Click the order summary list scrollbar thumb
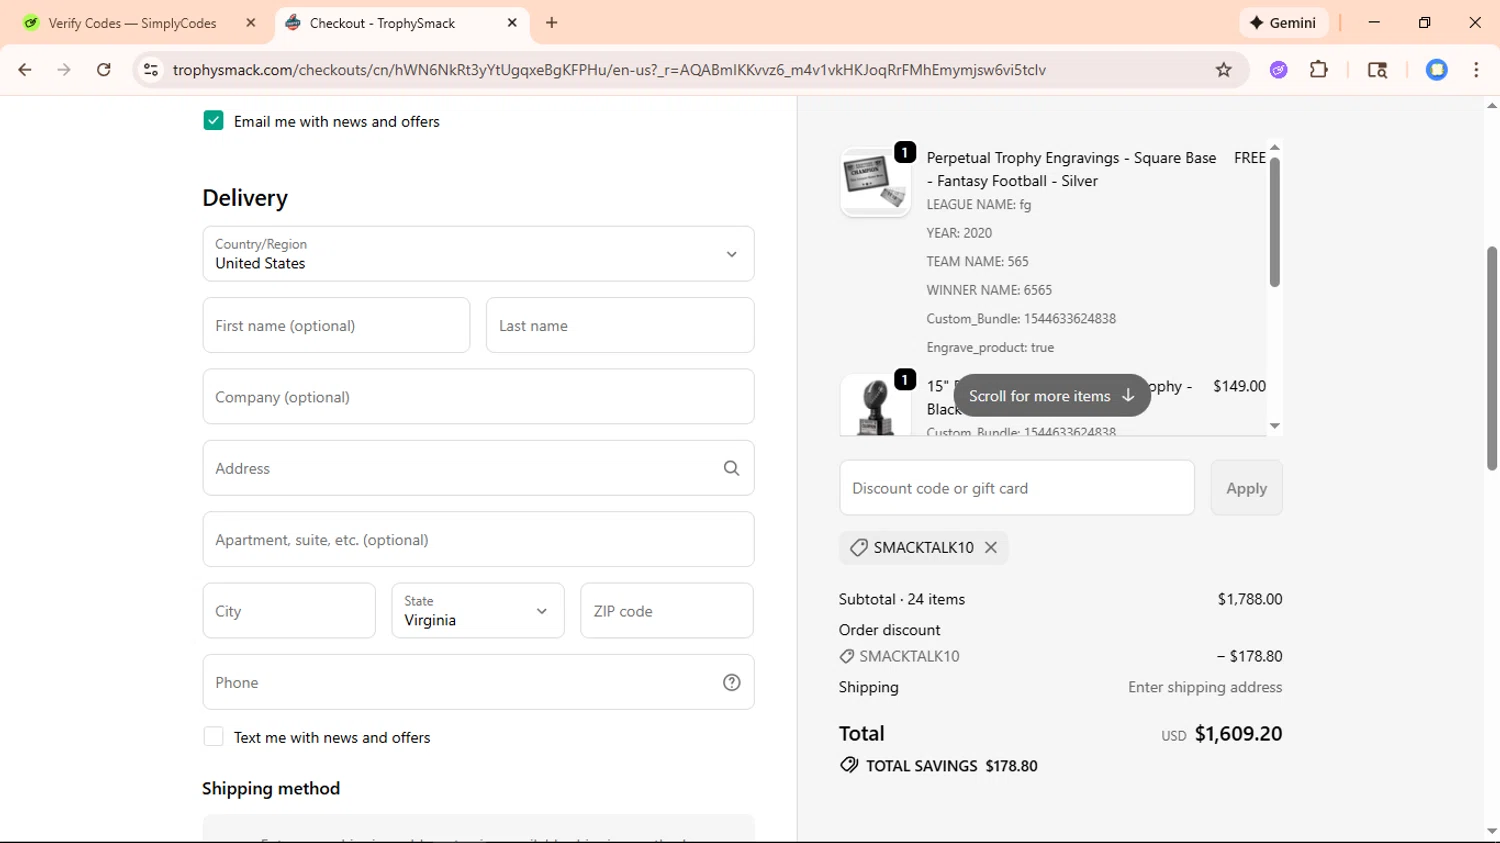This screenshot has height=843, width=1500. pos(1274,222)
